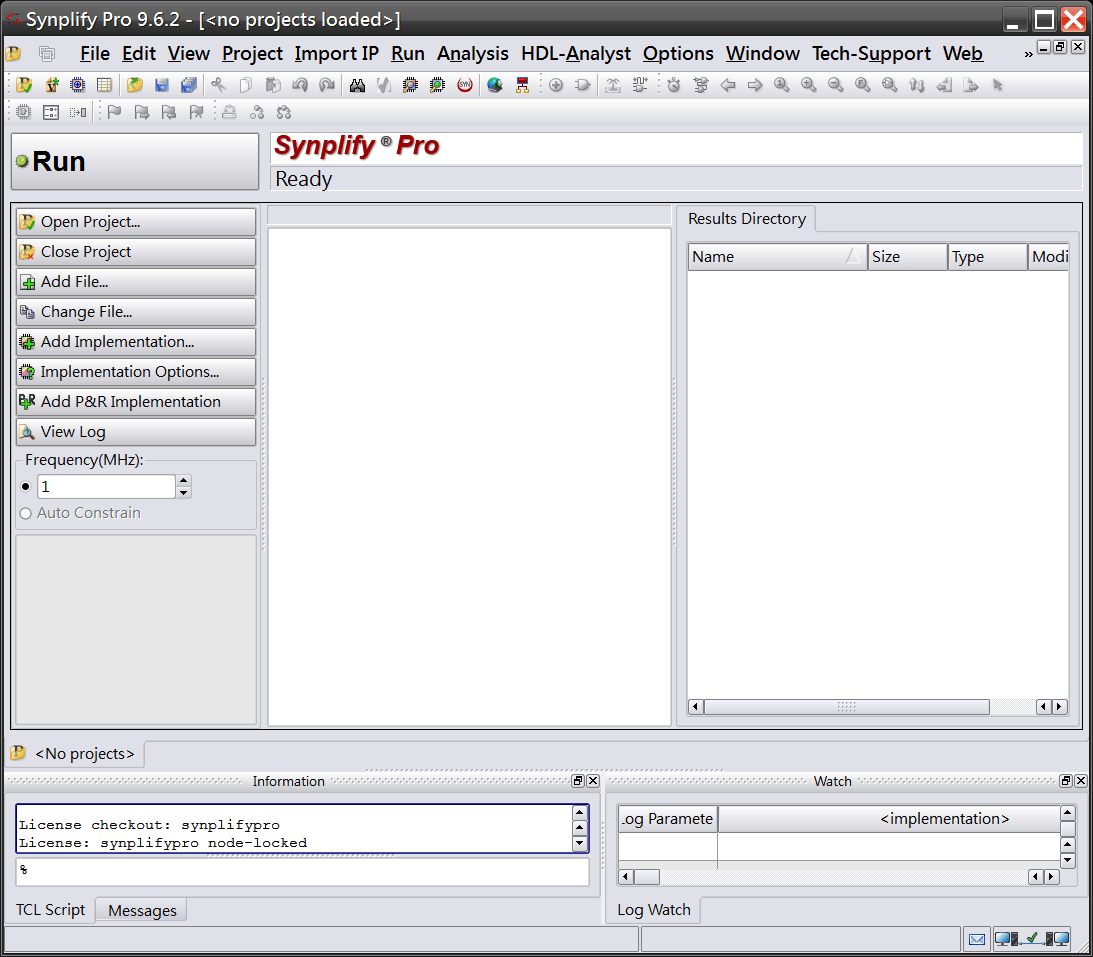This screenshot has height=957, width=1093.
Task: Click the envelope icon in status bar
Action: coord(977,939)
